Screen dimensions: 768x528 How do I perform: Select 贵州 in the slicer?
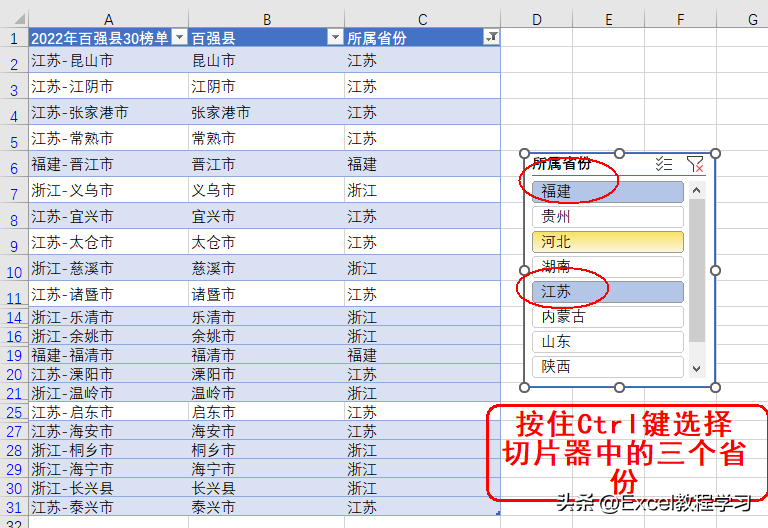pos(608,216)
